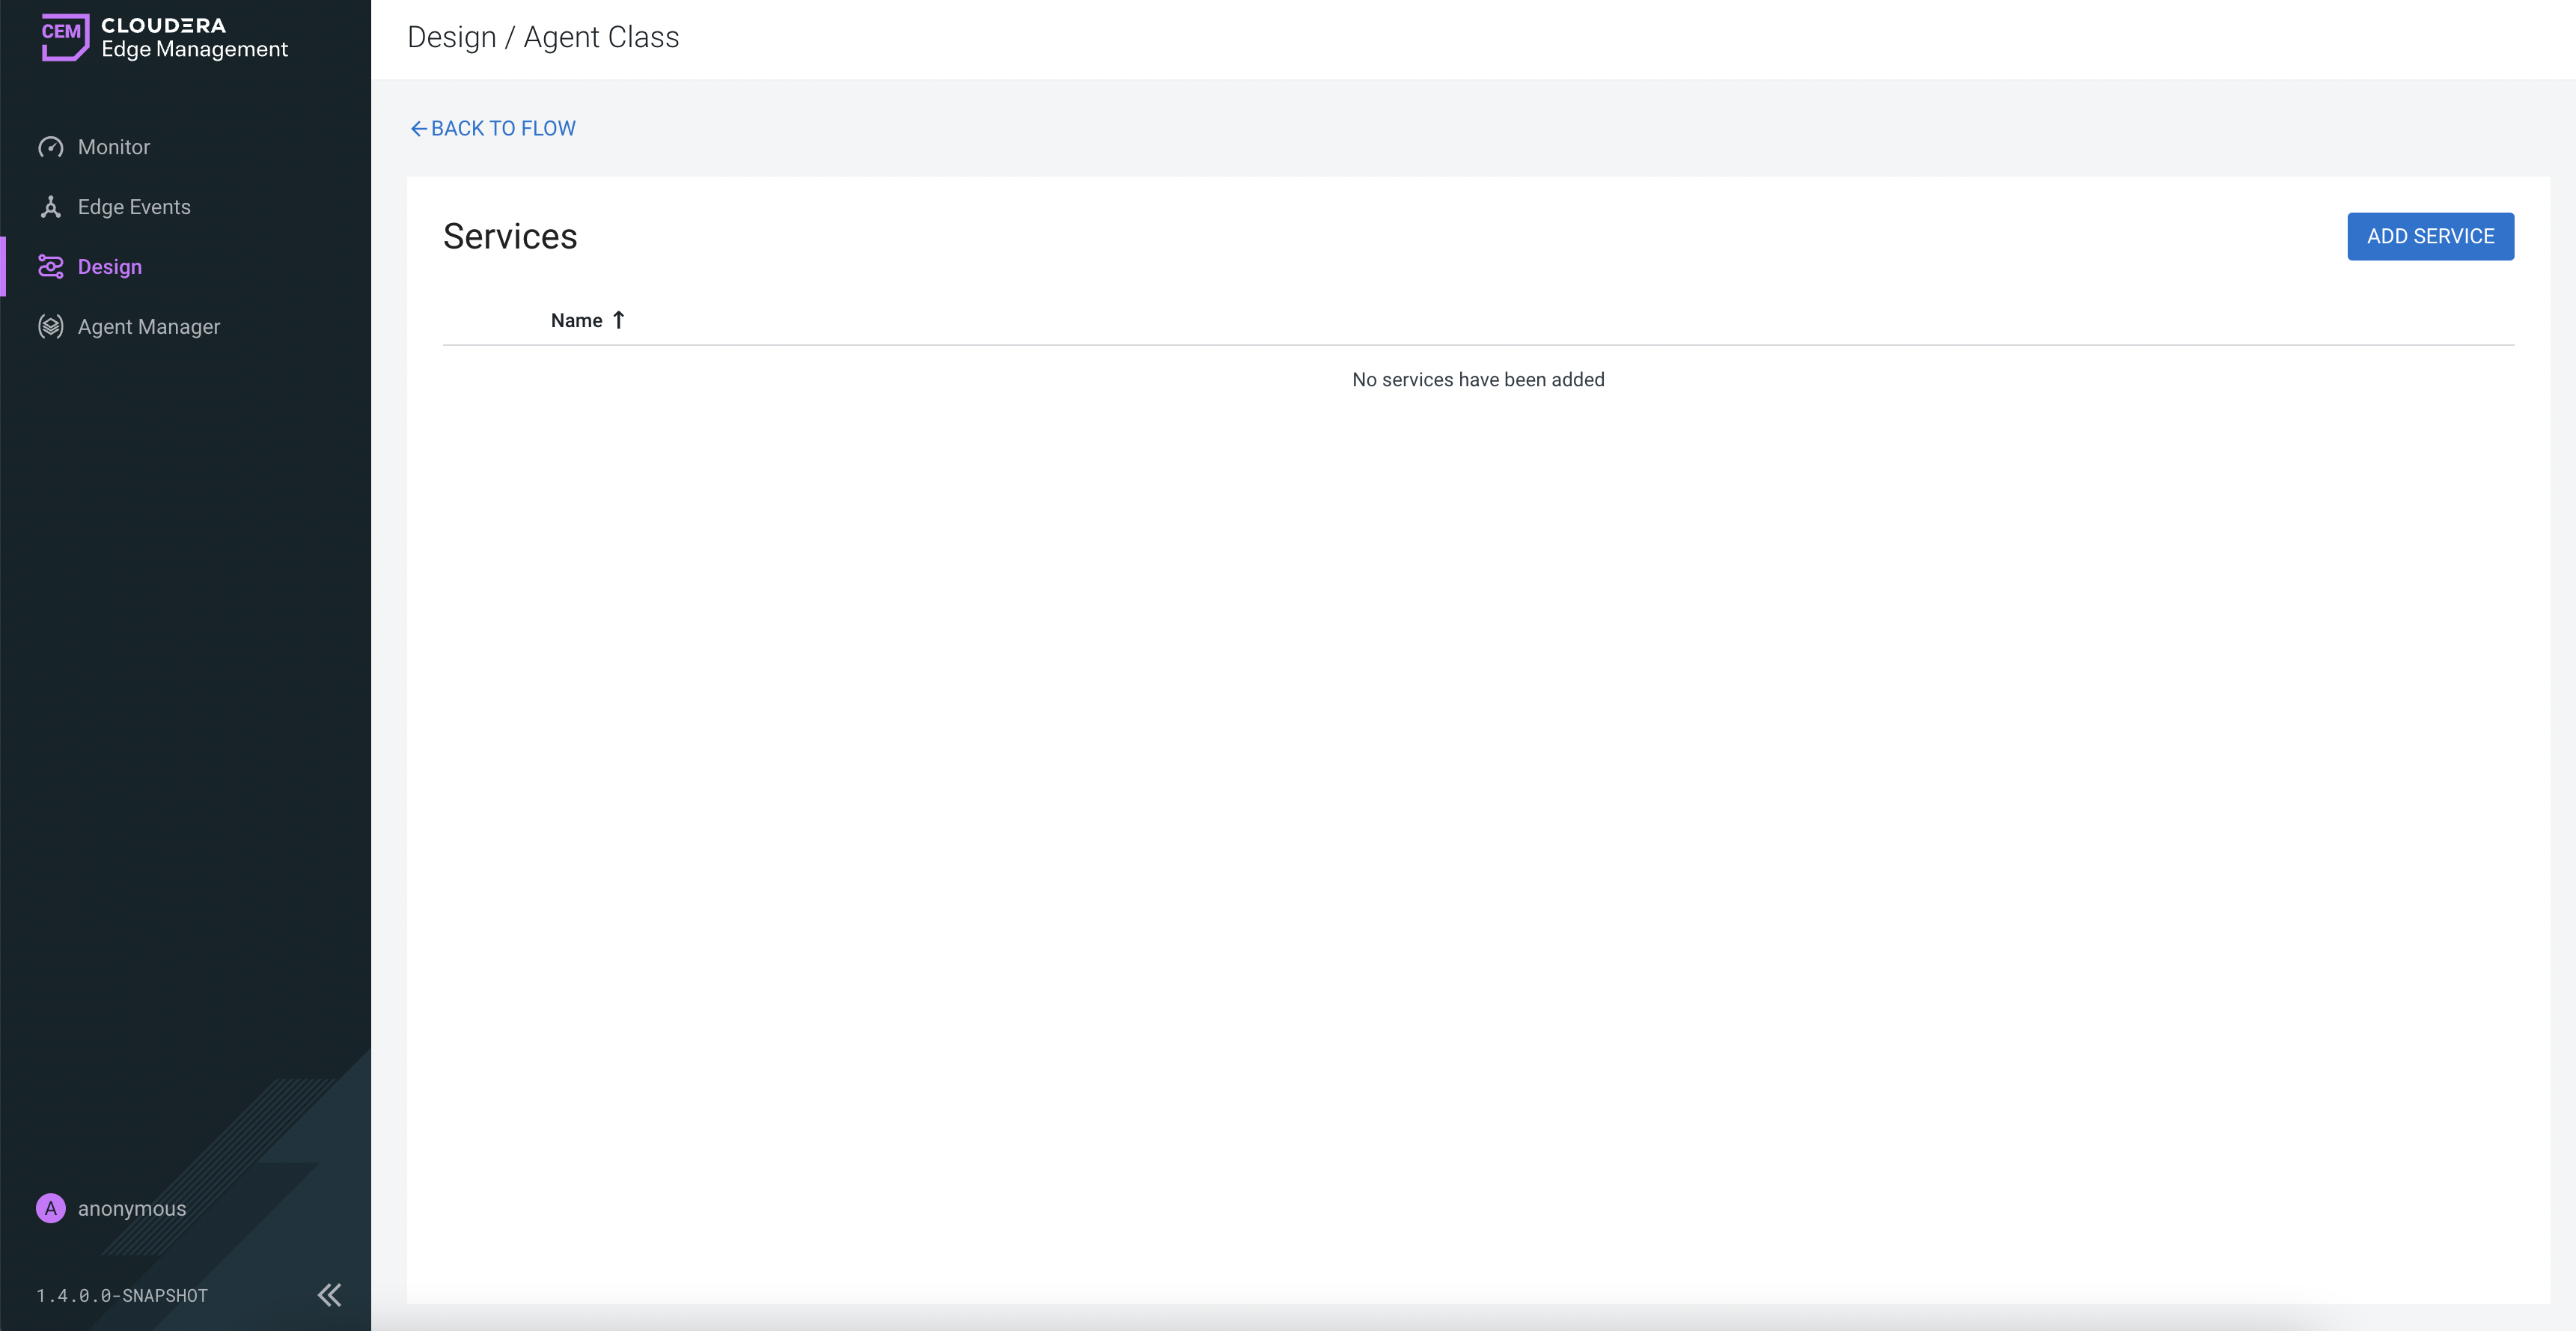Image resolution: width=2576 pixels, height=1331 pixels.
Task: Click the Cloudera Edge Management title
Action: (194, 38)
